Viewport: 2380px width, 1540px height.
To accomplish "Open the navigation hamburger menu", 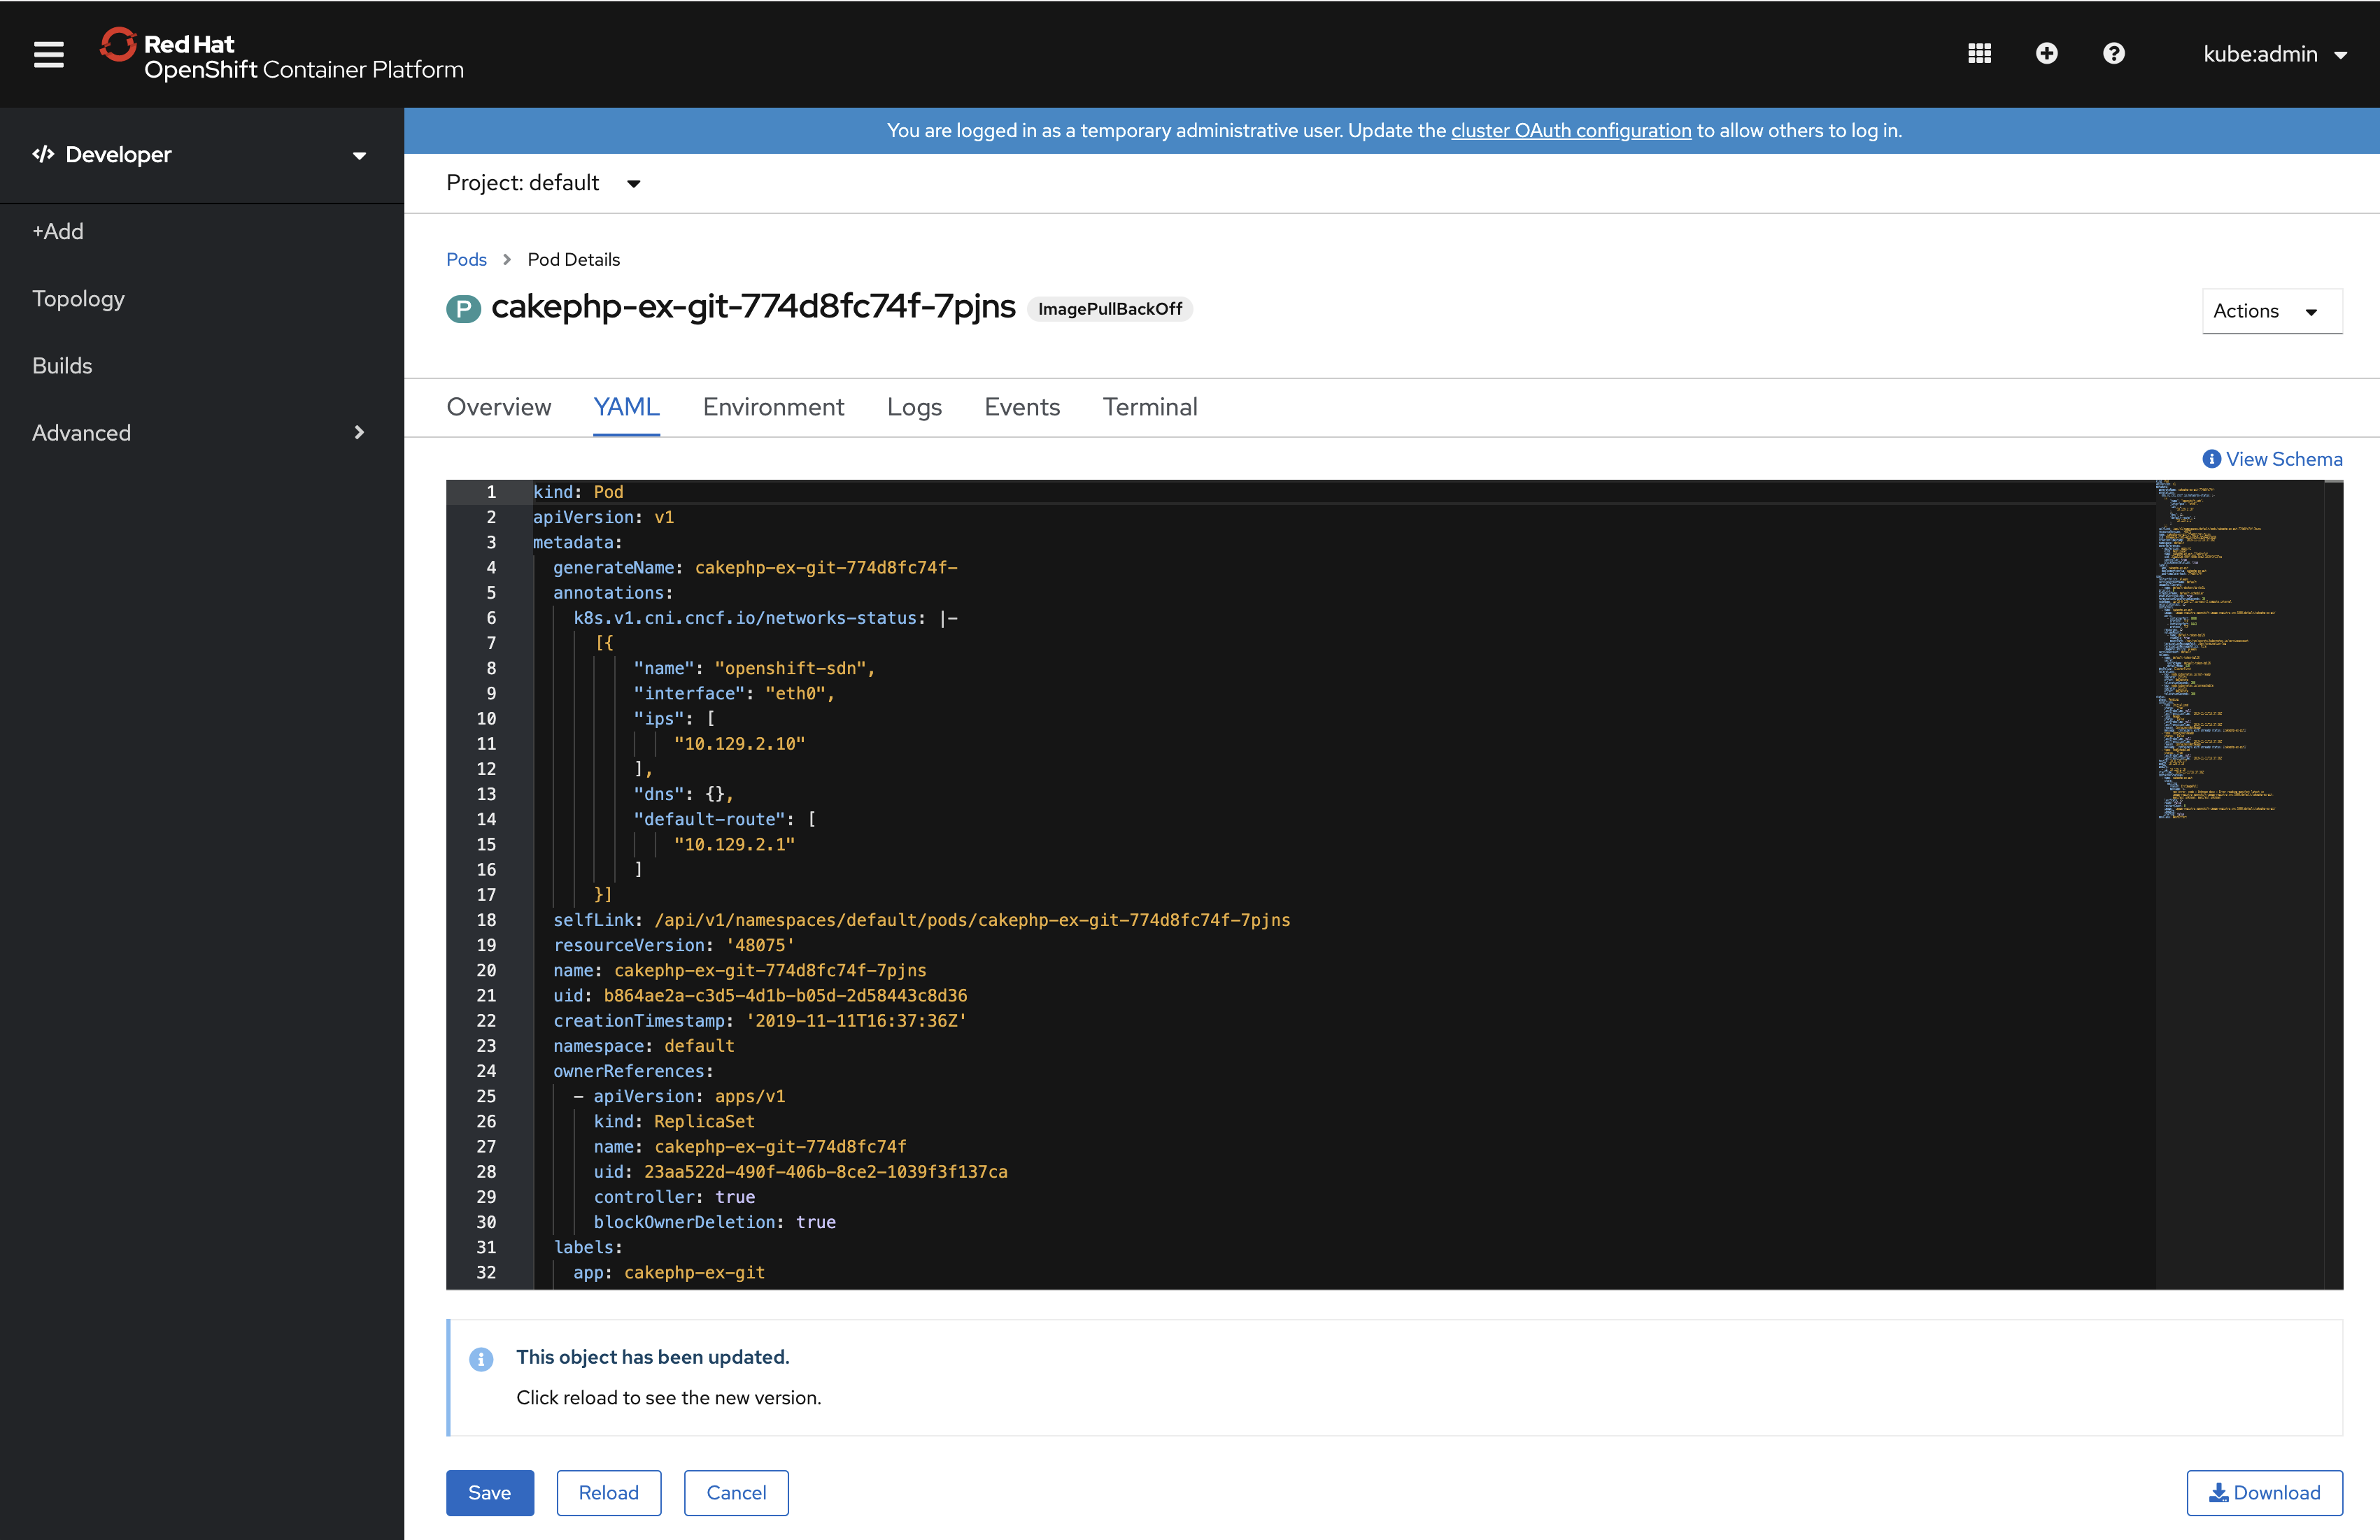I will point(48,54).
